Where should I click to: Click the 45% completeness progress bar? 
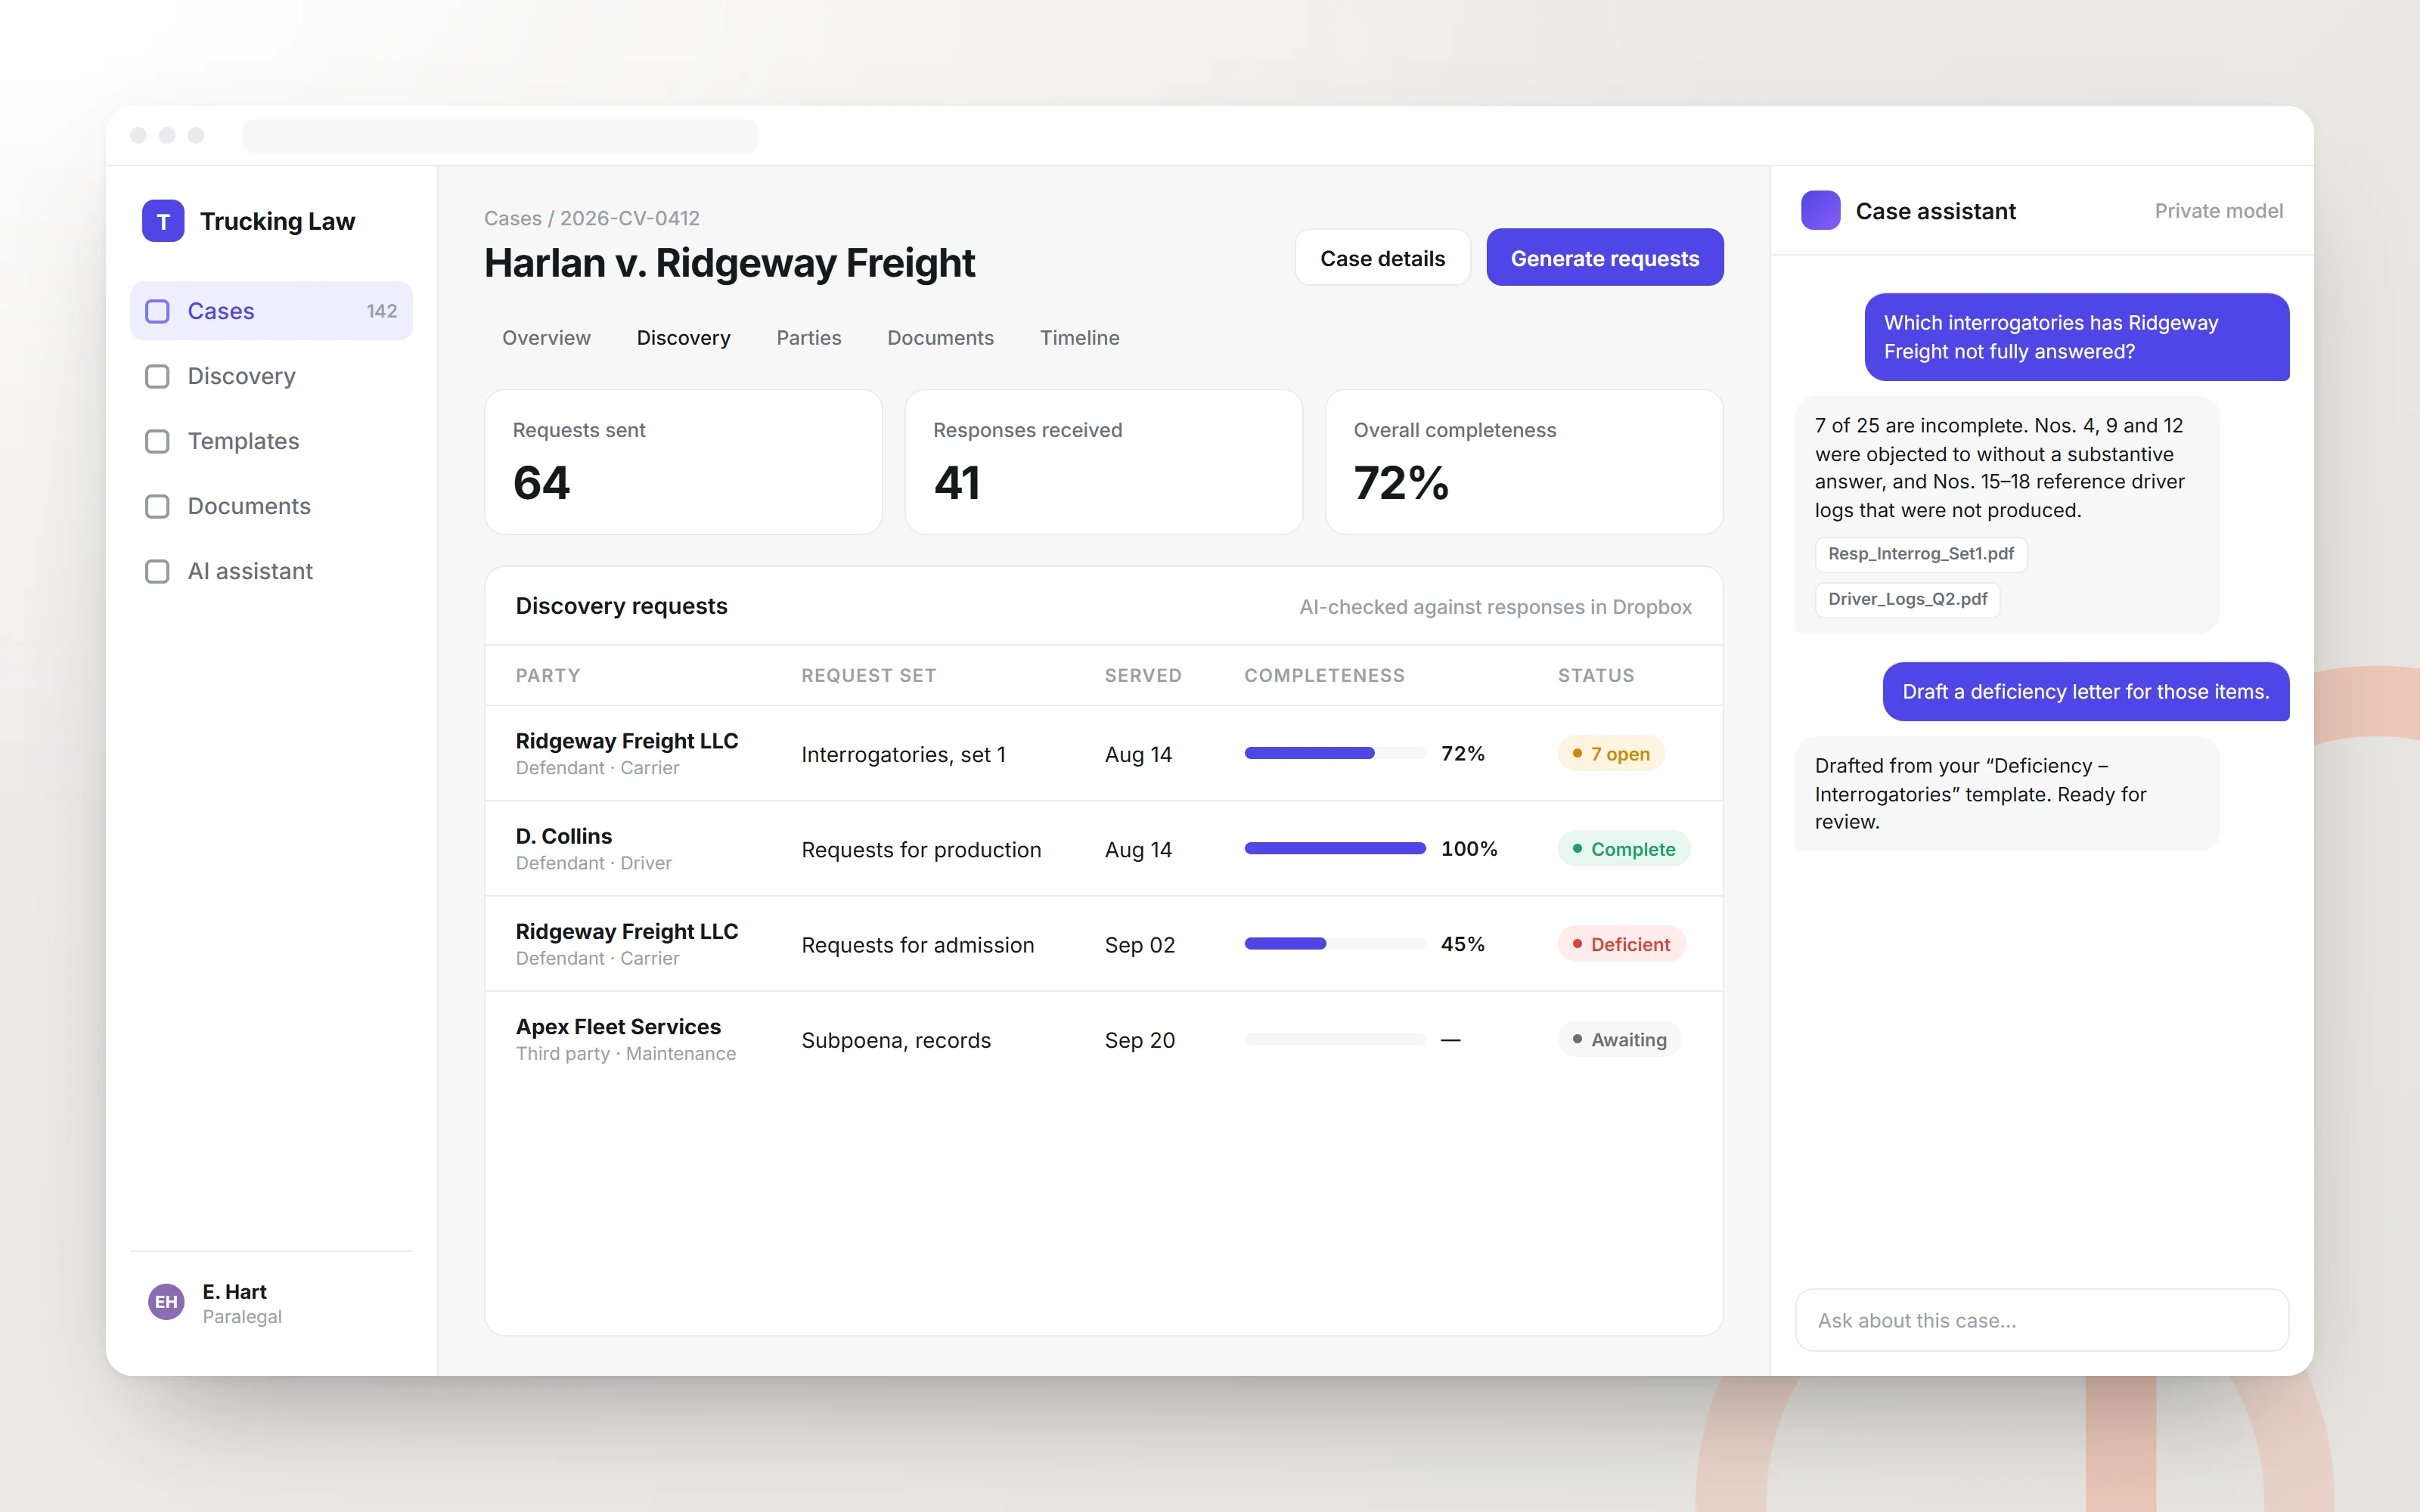tap(1334, 944)
